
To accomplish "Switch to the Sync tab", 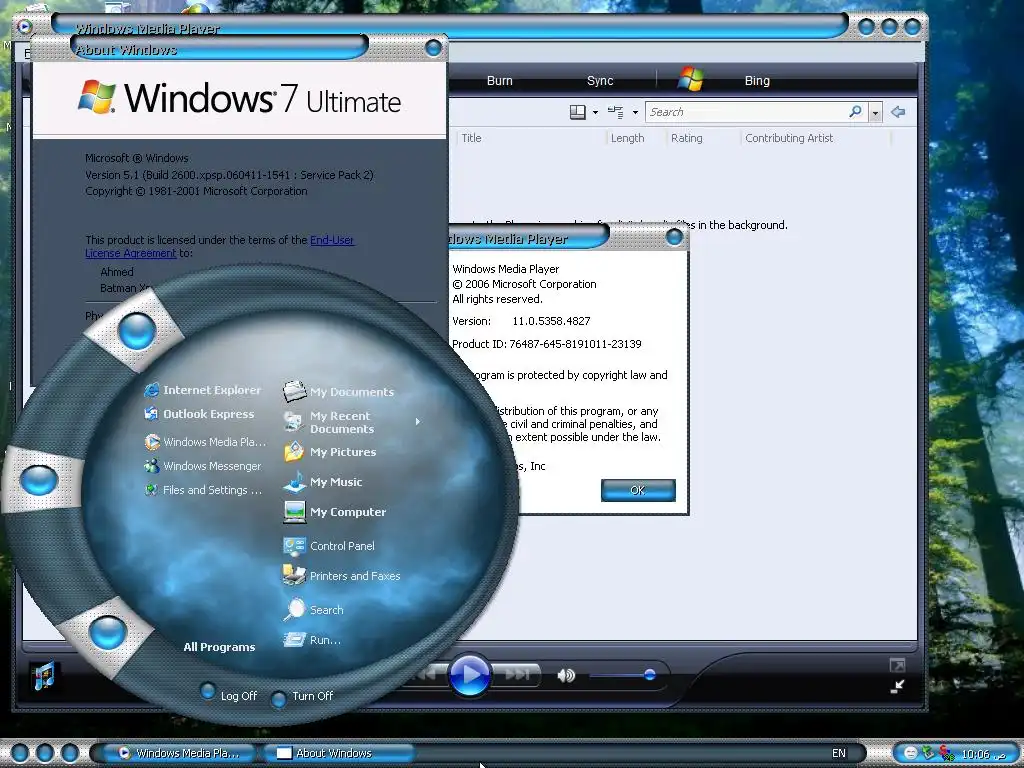I will tap(600, 81).
